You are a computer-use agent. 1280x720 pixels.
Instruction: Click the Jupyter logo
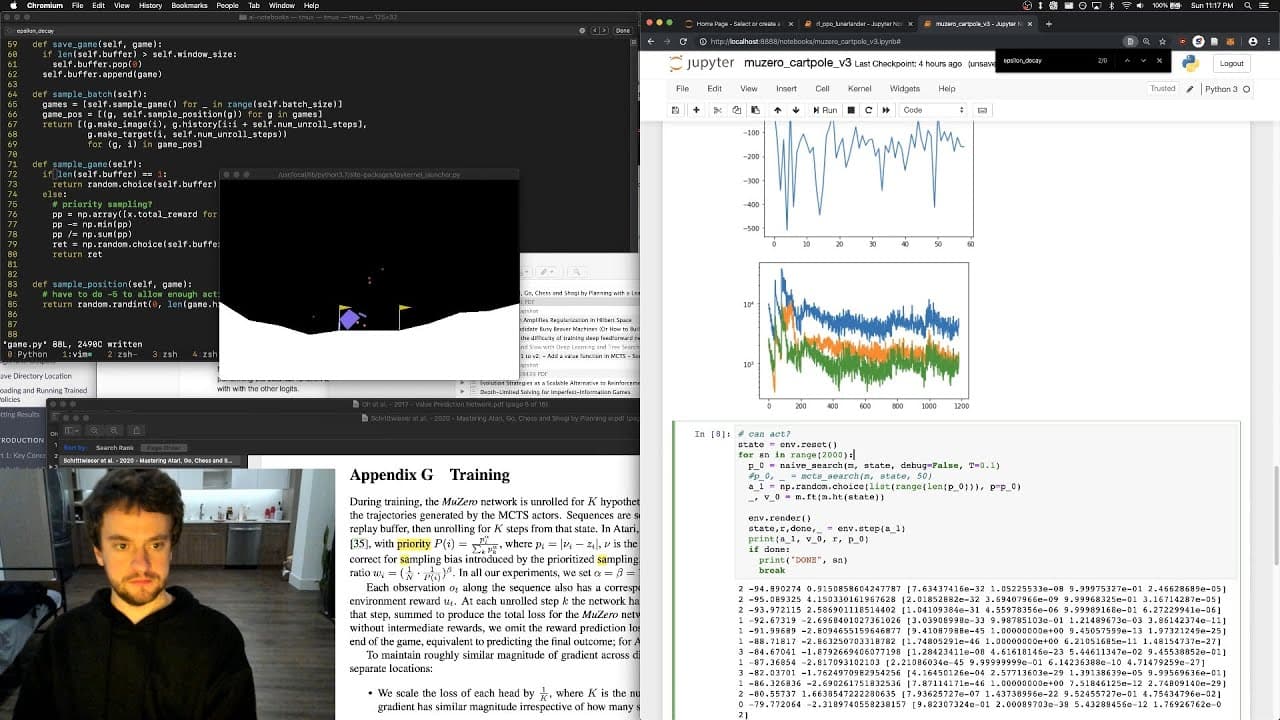702,63
